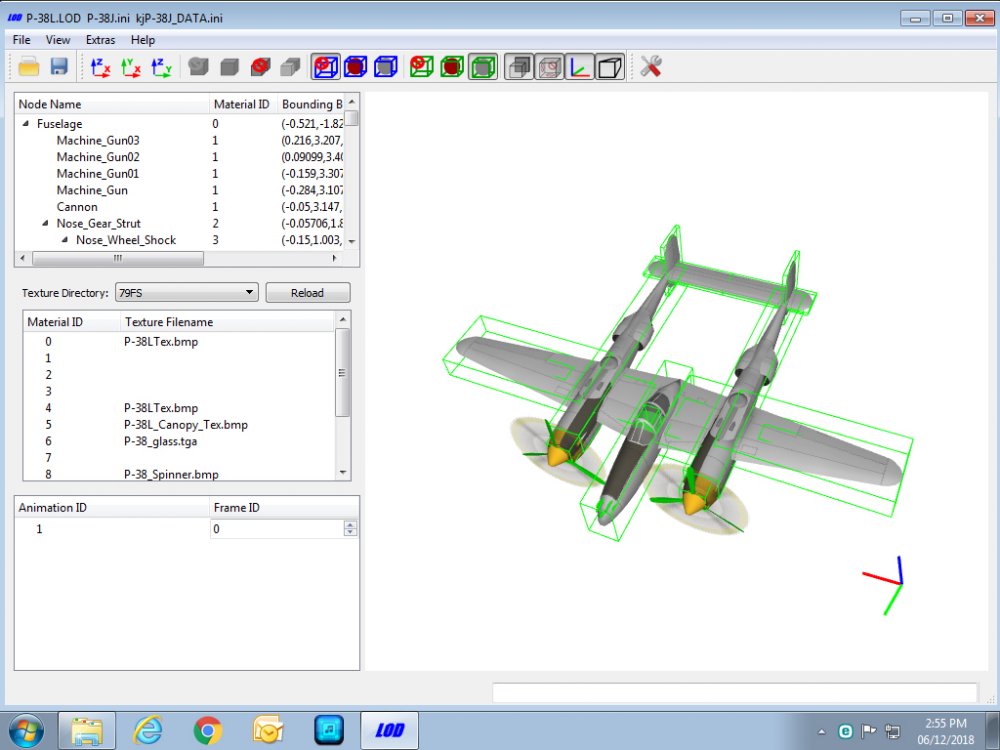Screen dimensions: 1000x750
Task: Click the gray cube with red prohibited sign
Action: tap(260, 66)
